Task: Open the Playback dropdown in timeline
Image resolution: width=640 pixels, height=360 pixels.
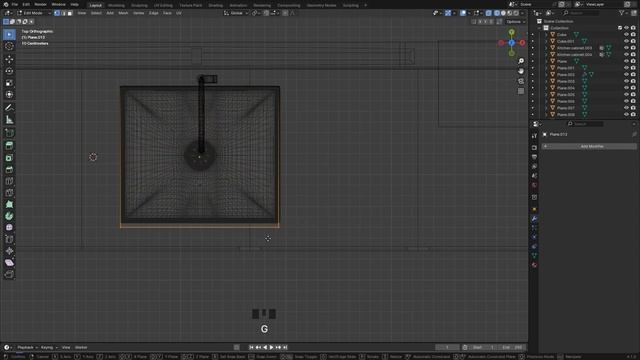Action: point(27,347)
